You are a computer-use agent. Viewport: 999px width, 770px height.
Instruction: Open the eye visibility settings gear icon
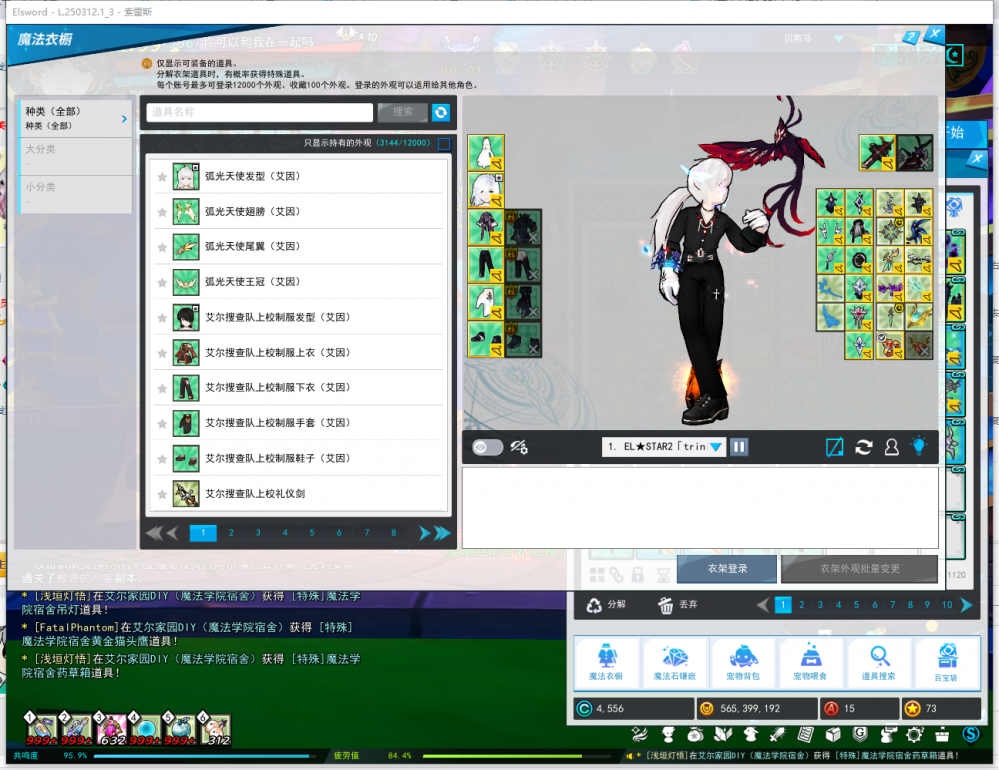click(x=519, y=447)
